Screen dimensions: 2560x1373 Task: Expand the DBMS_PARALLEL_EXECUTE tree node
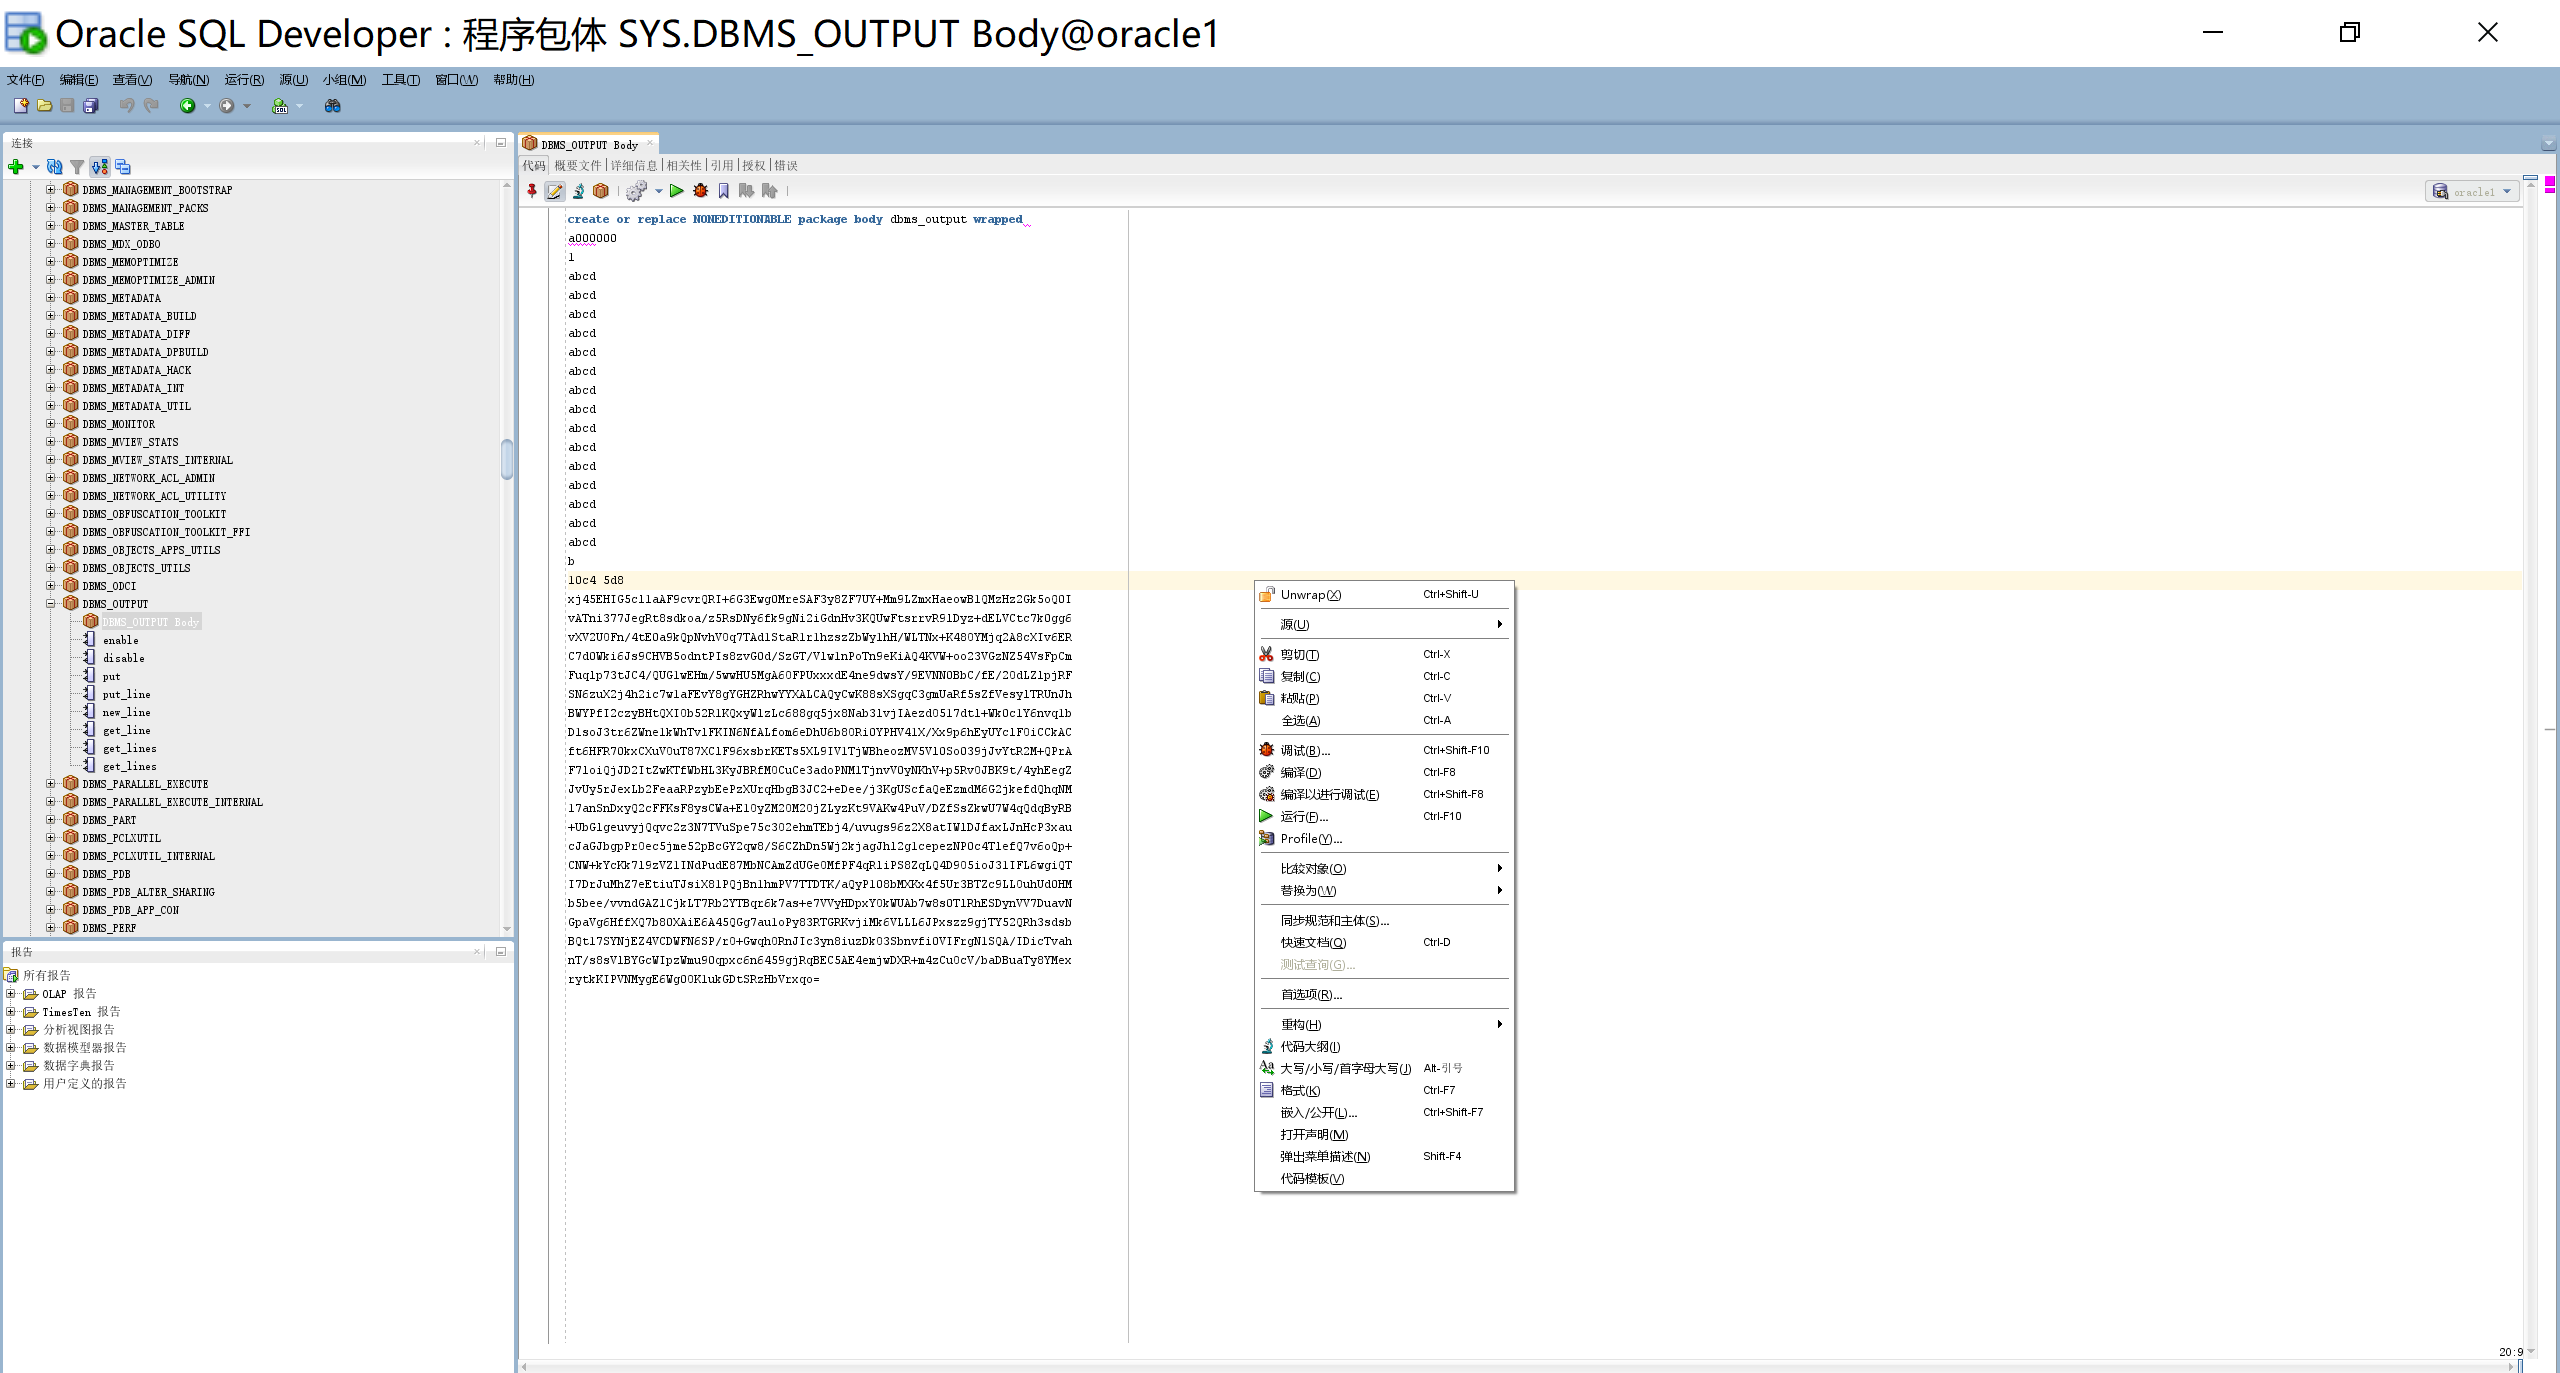point(51,784)
